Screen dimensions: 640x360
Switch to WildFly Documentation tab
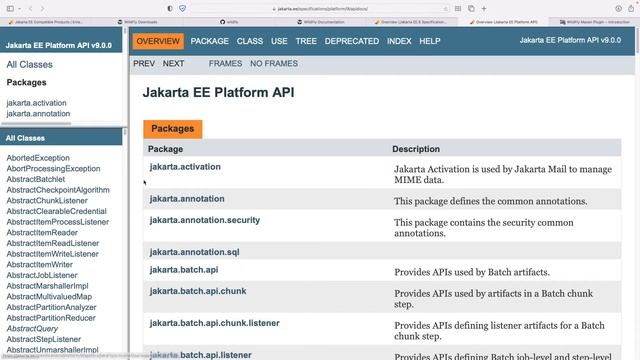(x=320, y=22)
